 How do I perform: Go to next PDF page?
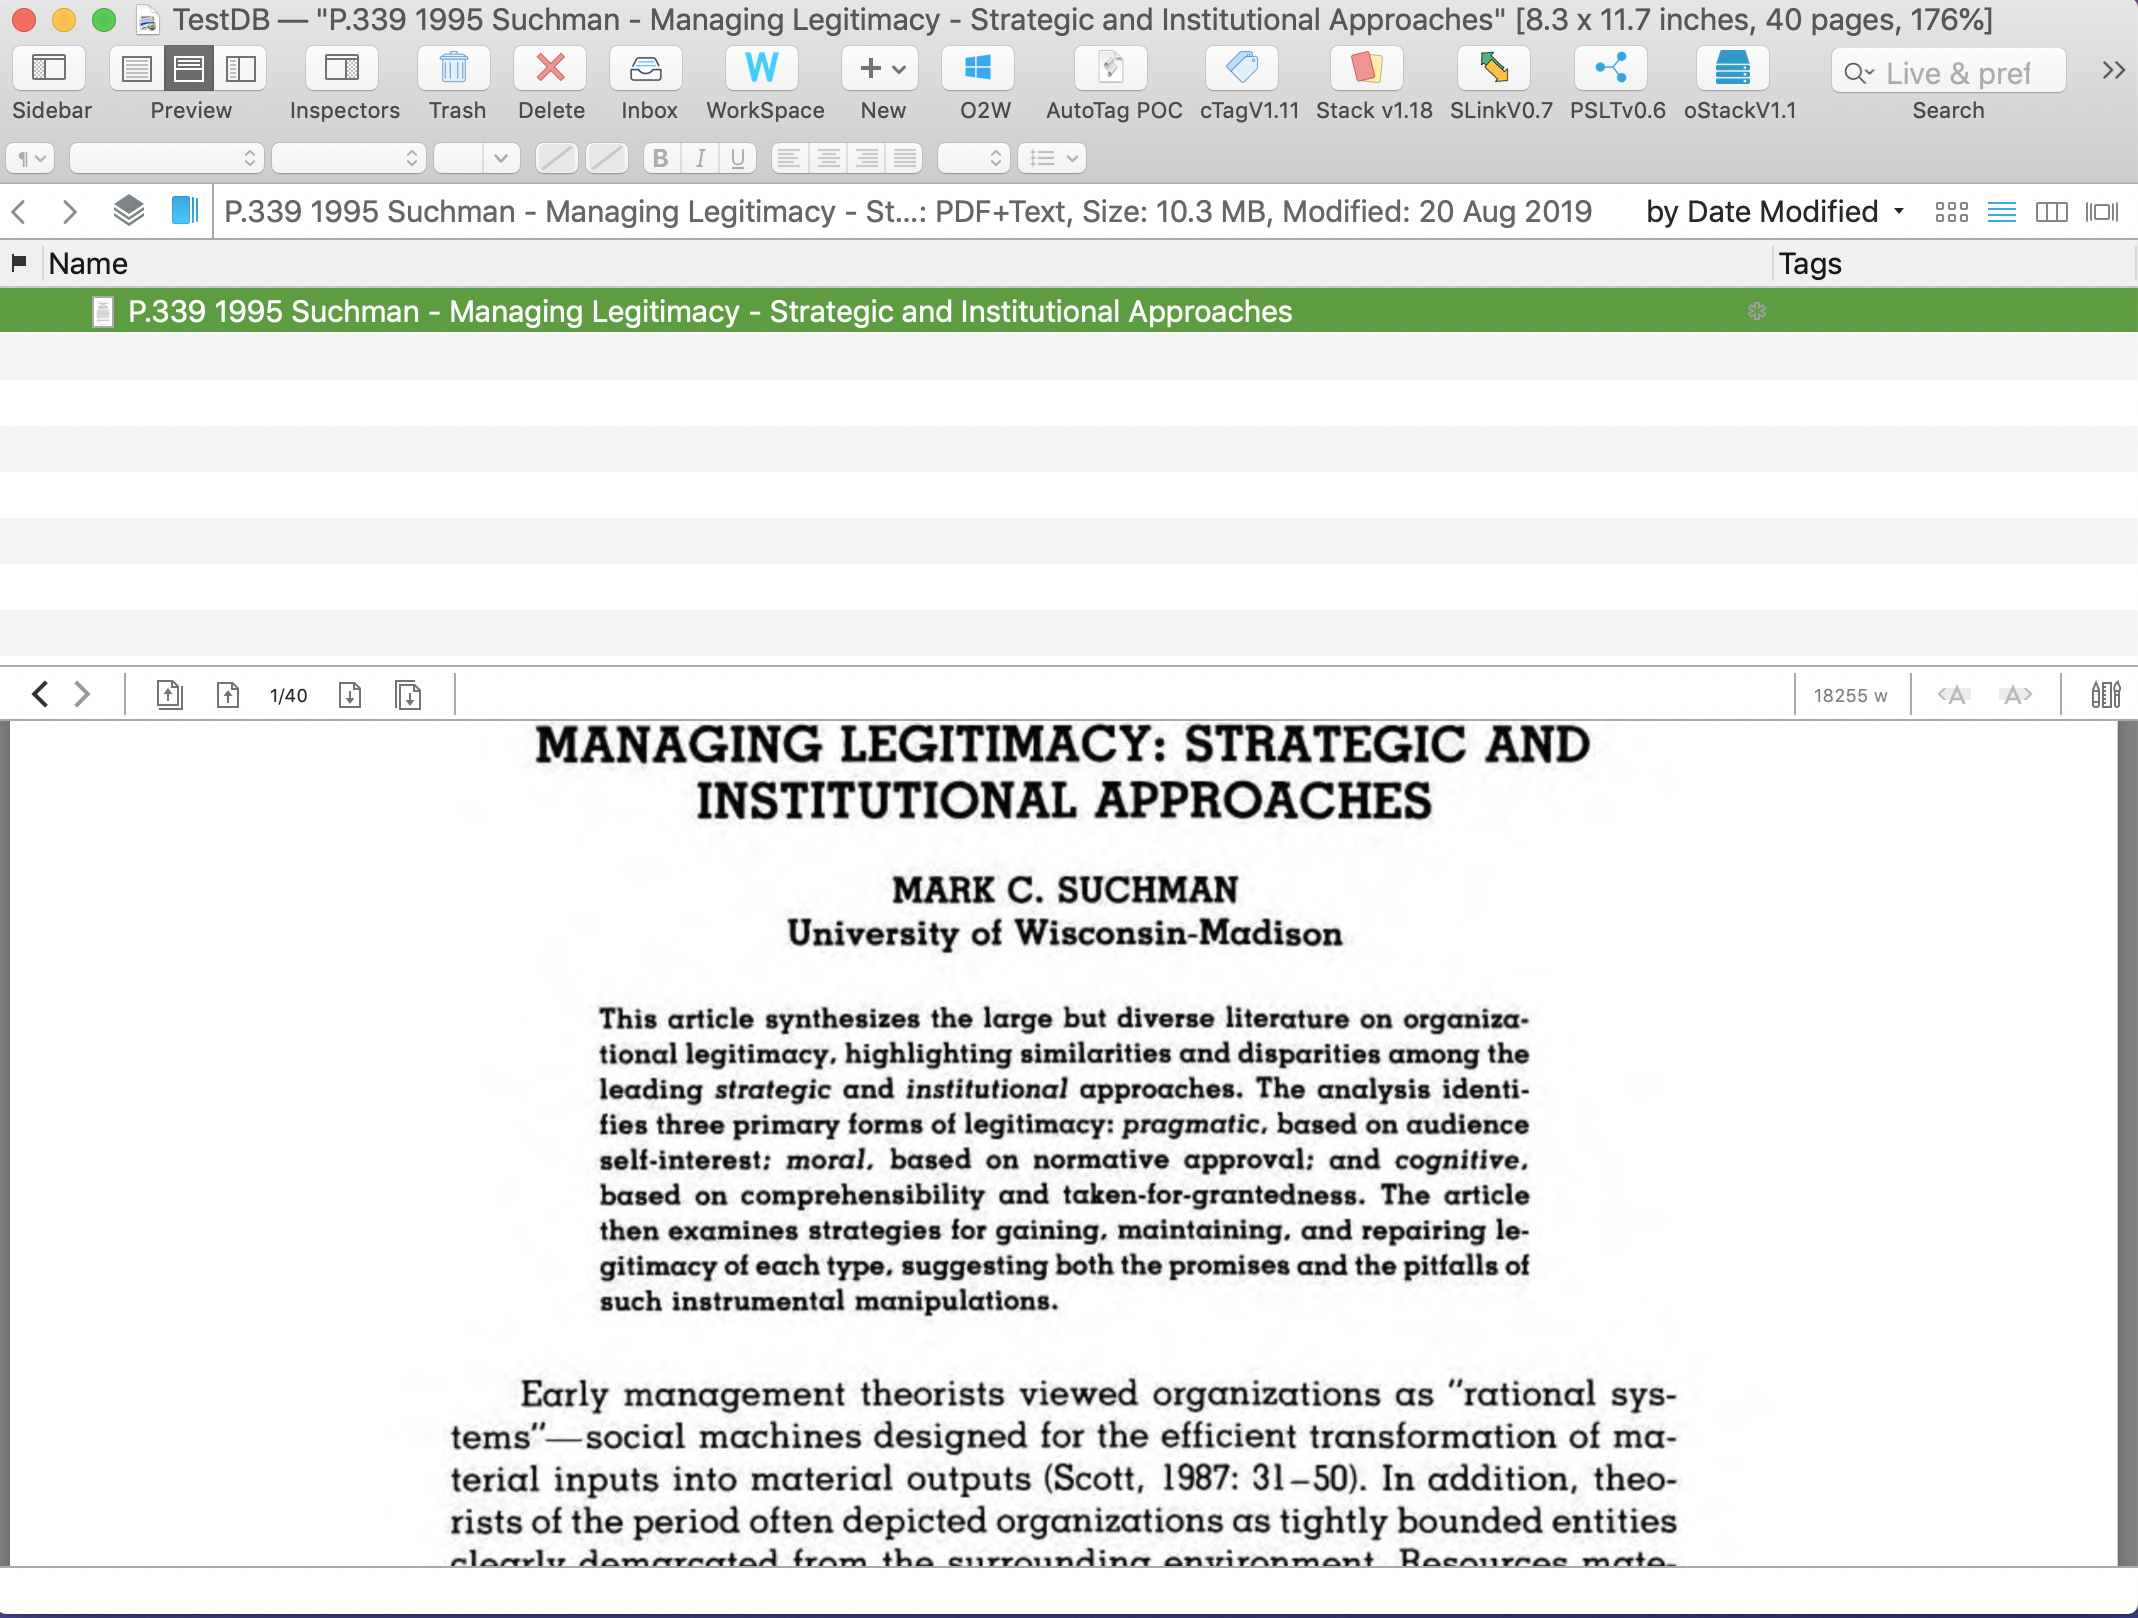click(350, 695)
